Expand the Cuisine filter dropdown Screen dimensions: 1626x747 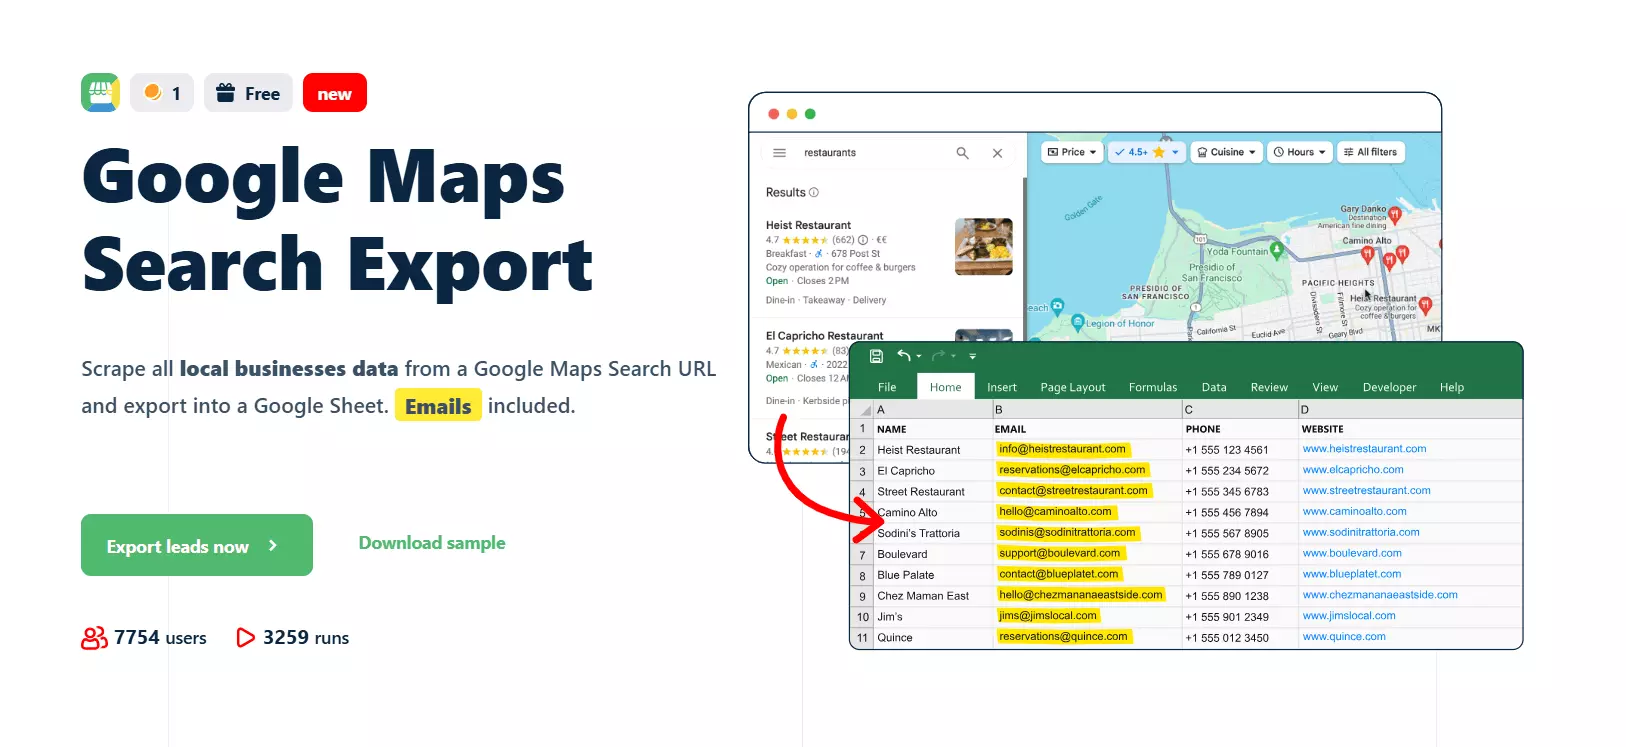1226,152
